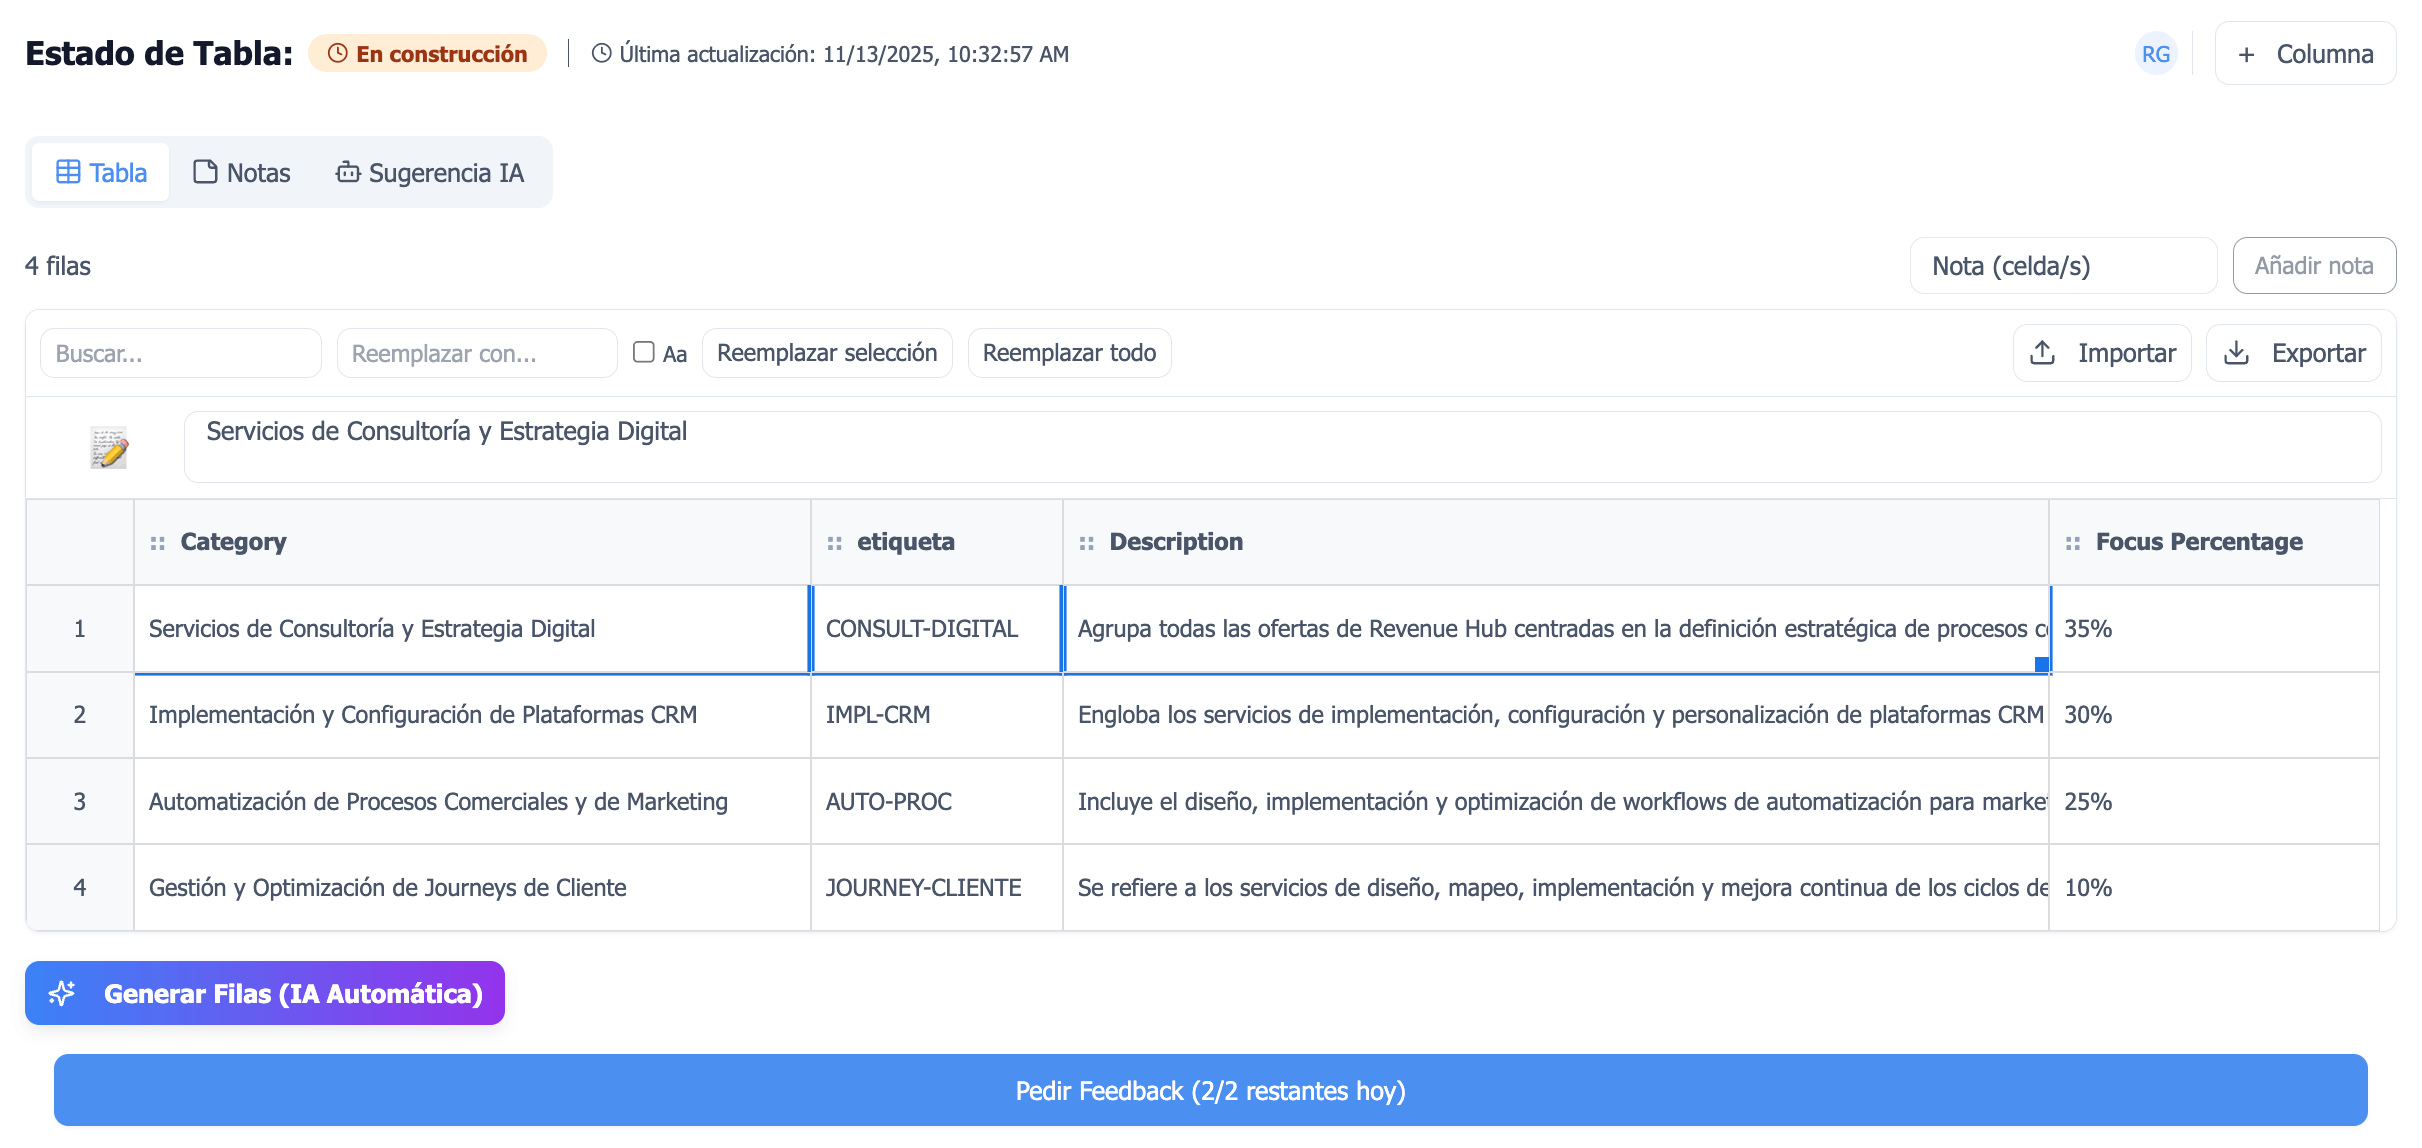The height and width of the screenshot is (1148, 2422).
Task: Click Pedir Feedback at the bottom
Action: coord(1211,1090)
